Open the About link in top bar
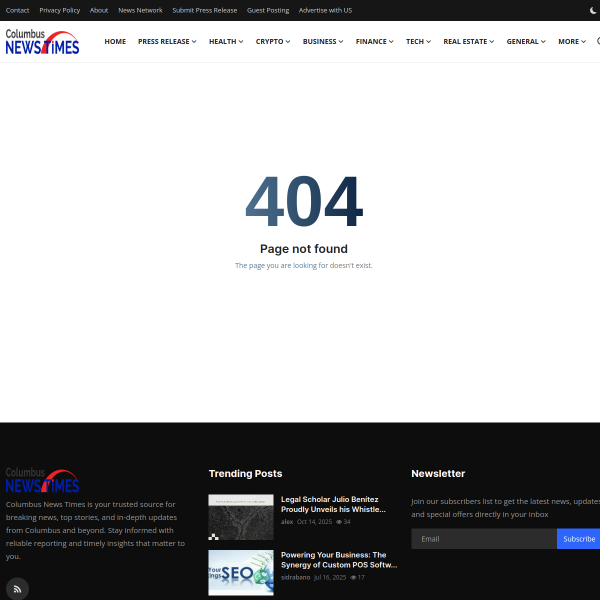 [x=99, y=10]
